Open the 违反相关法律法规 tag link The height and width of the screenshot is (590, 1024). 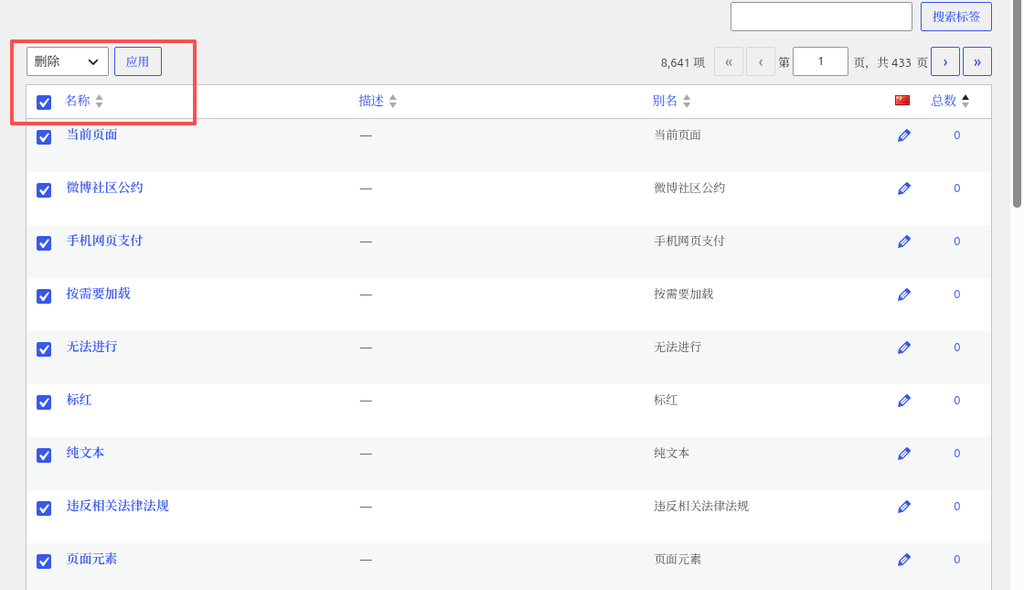tap(118, 506)
